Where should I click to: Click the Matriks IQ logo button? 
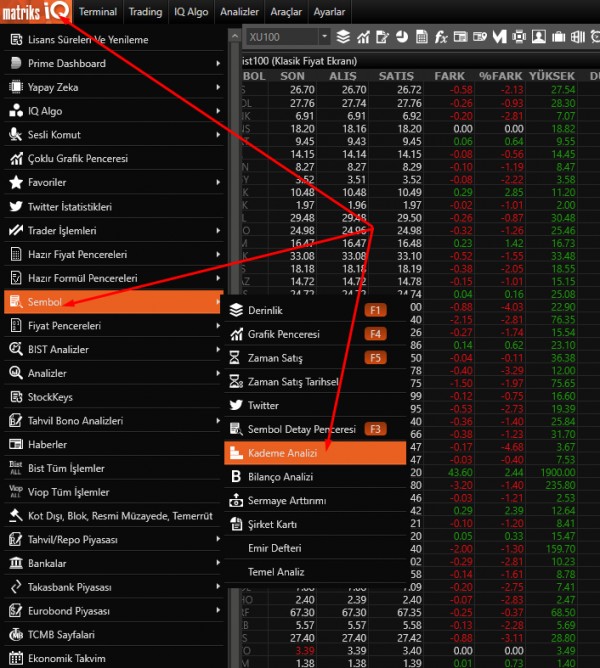(x=36, y=12)
